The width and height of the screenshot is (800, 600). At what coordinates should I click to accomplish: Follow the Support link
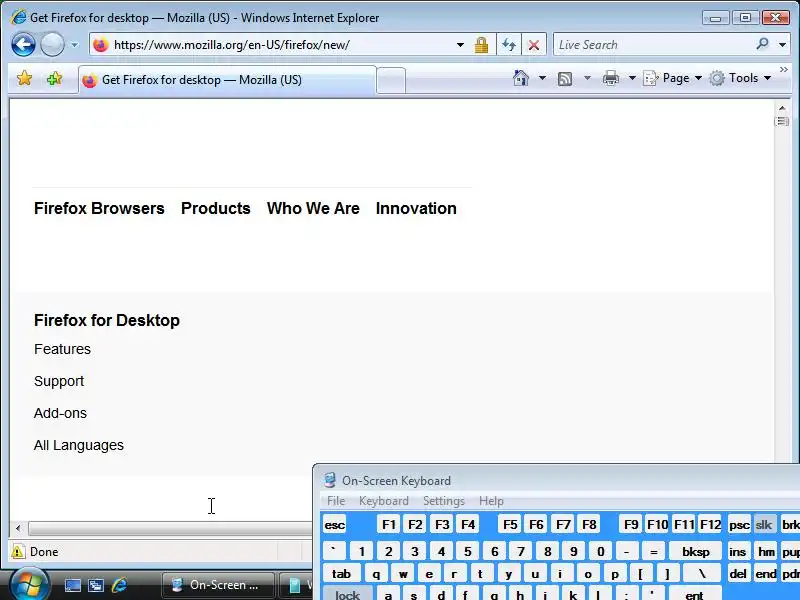coord(59,381)
